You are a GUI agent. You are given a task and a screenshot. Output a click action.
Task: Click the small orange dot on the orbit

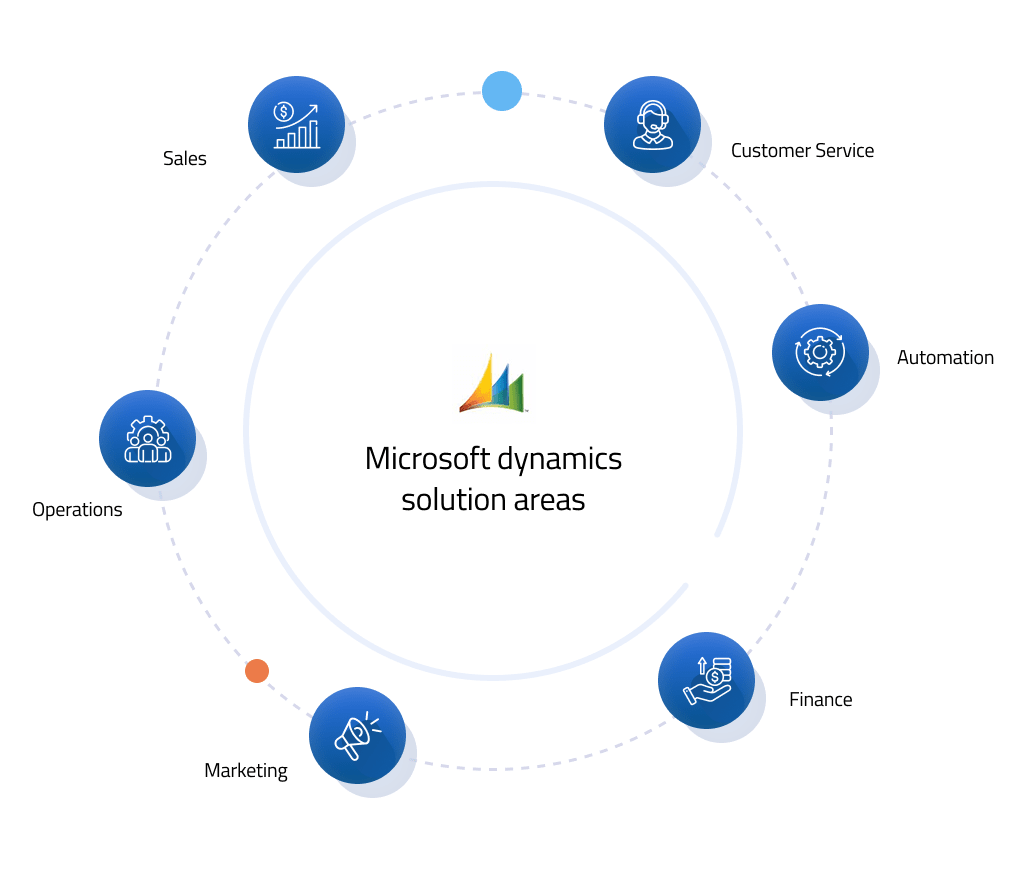257,671
